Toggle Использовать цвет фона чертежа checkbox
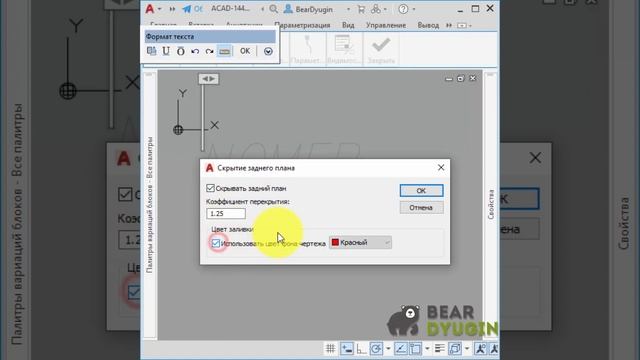 point(216,243)
